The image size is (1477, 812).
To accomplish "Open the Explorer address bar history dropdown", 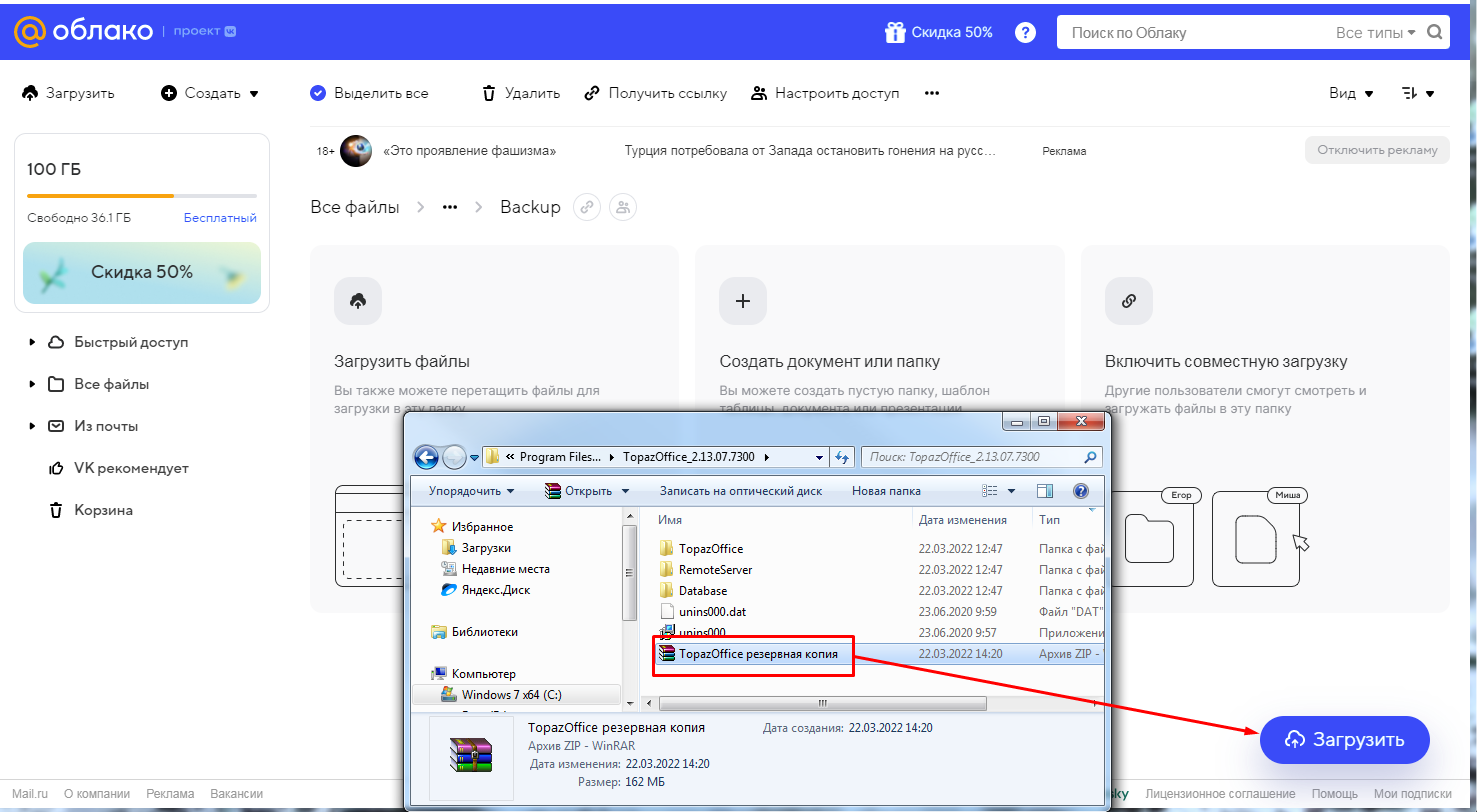I will click(819, 457).
